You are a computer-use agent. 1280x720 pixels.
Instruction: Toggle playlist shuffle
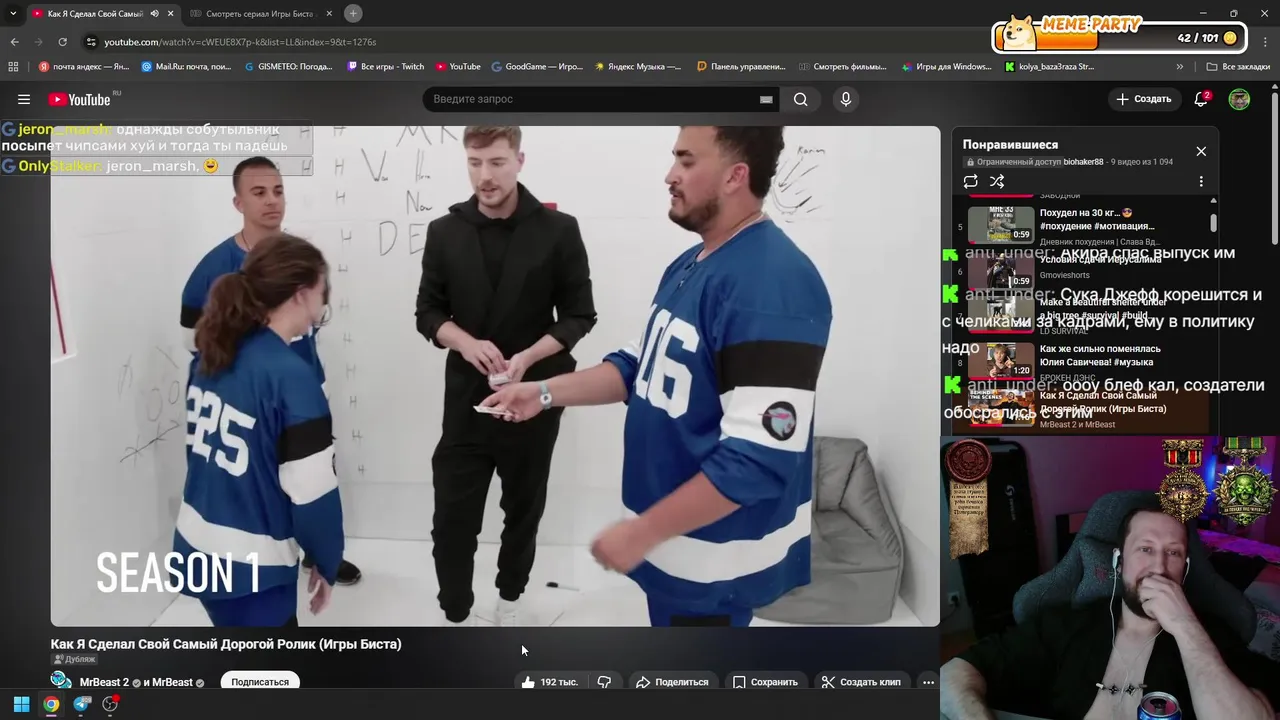point(997,181)
